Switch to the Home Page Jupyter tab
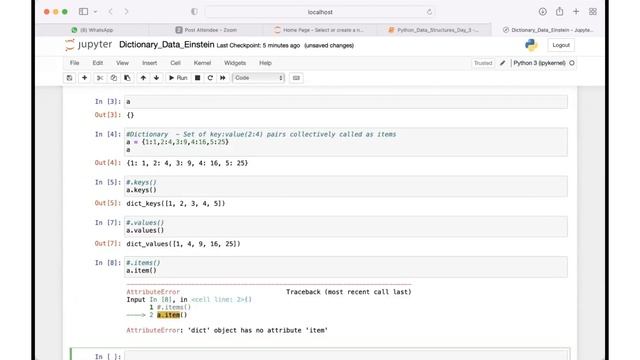 319,30
